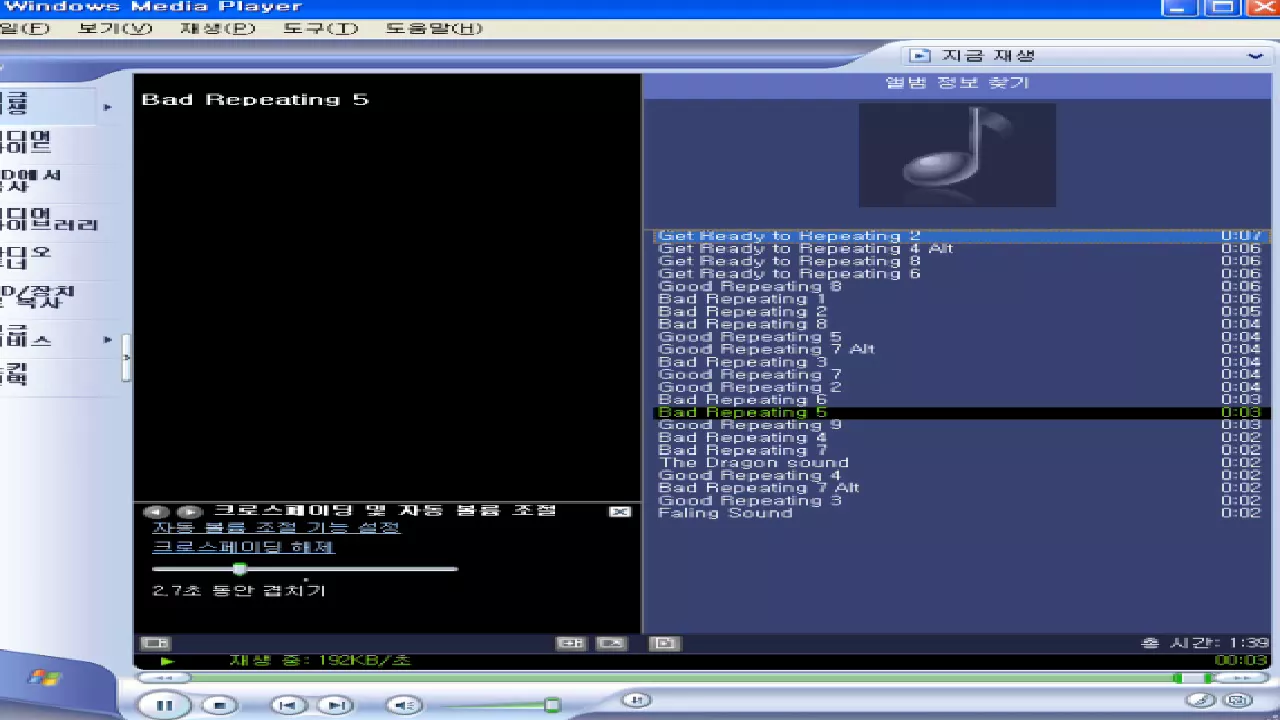Image resolution: width=1280 pixels, height=720 pixels.
Task: Click the 크로스페이딩 해제 link
Action: [x=243, y=547]
